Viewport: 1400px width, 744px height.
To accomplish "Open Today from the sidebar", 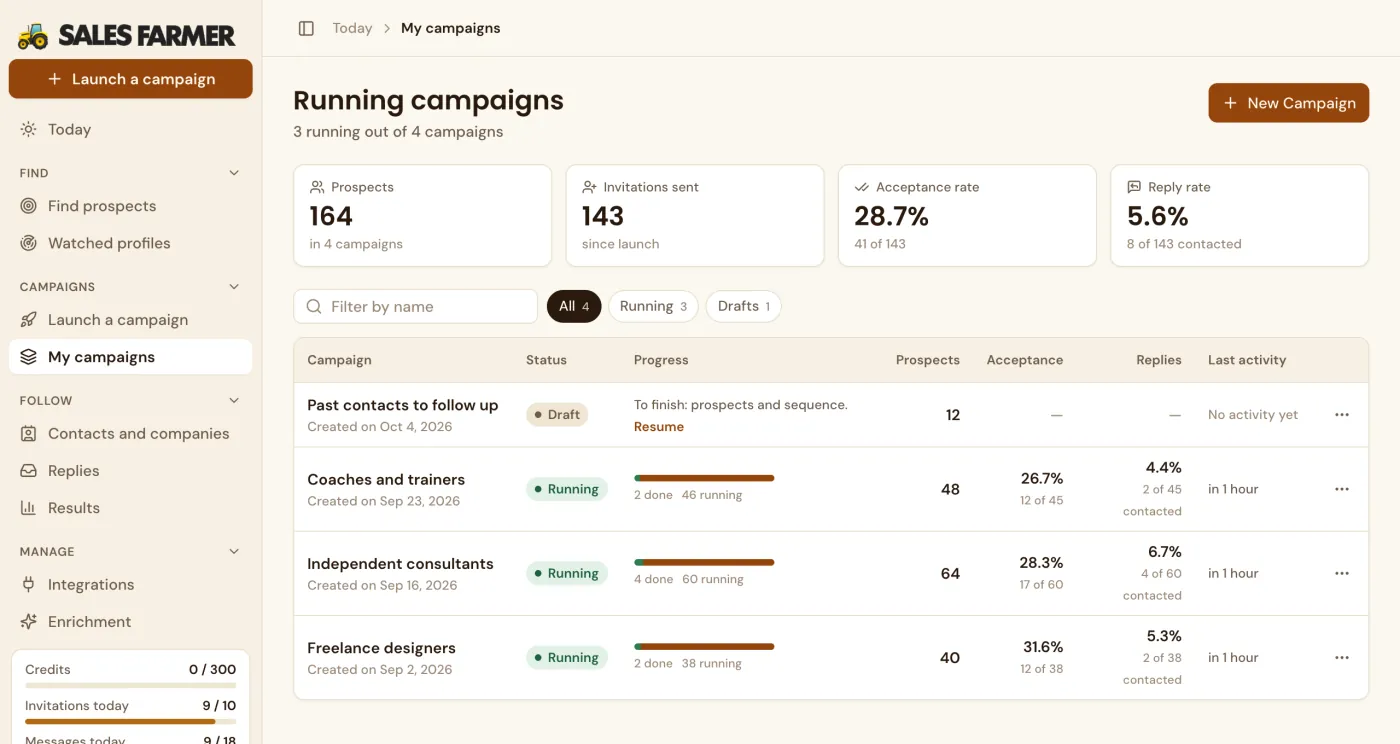I will pyautogui.click(x=130, y=129).
